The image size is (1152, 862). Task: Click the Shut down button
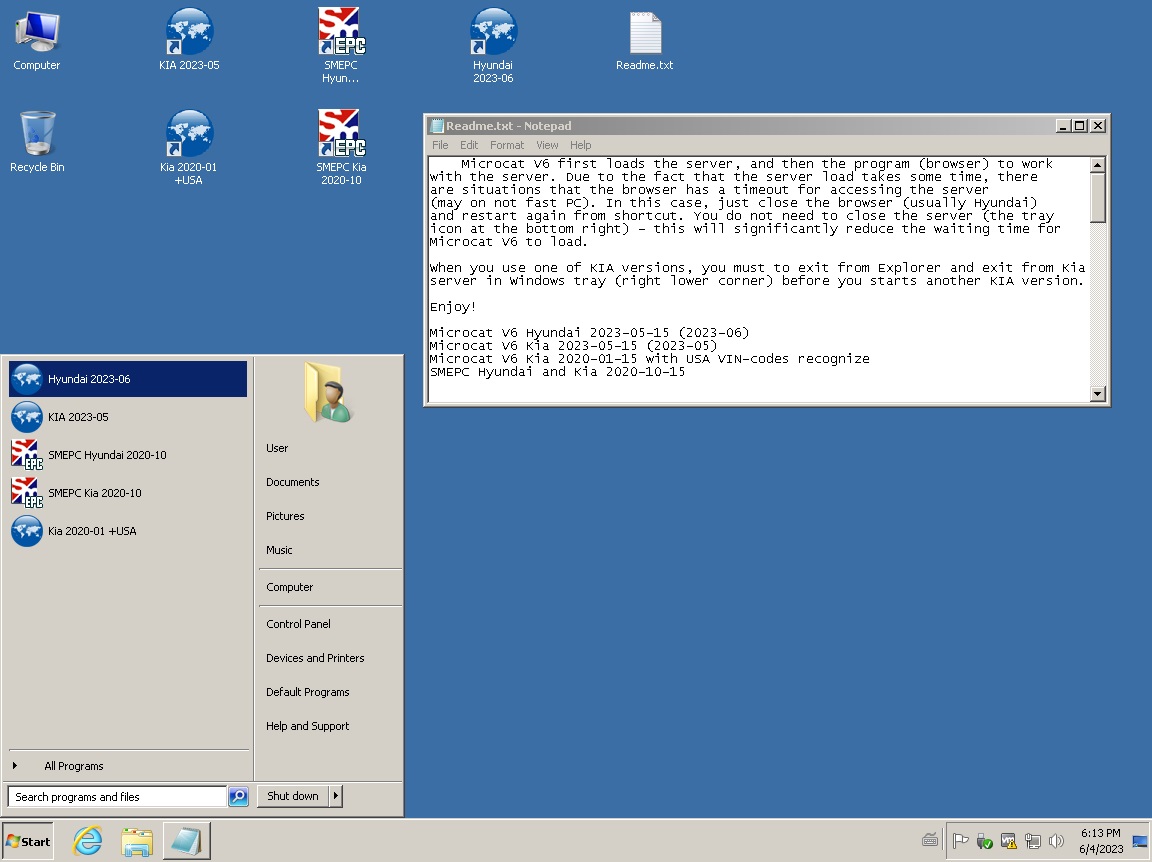(x=293, y=796)
